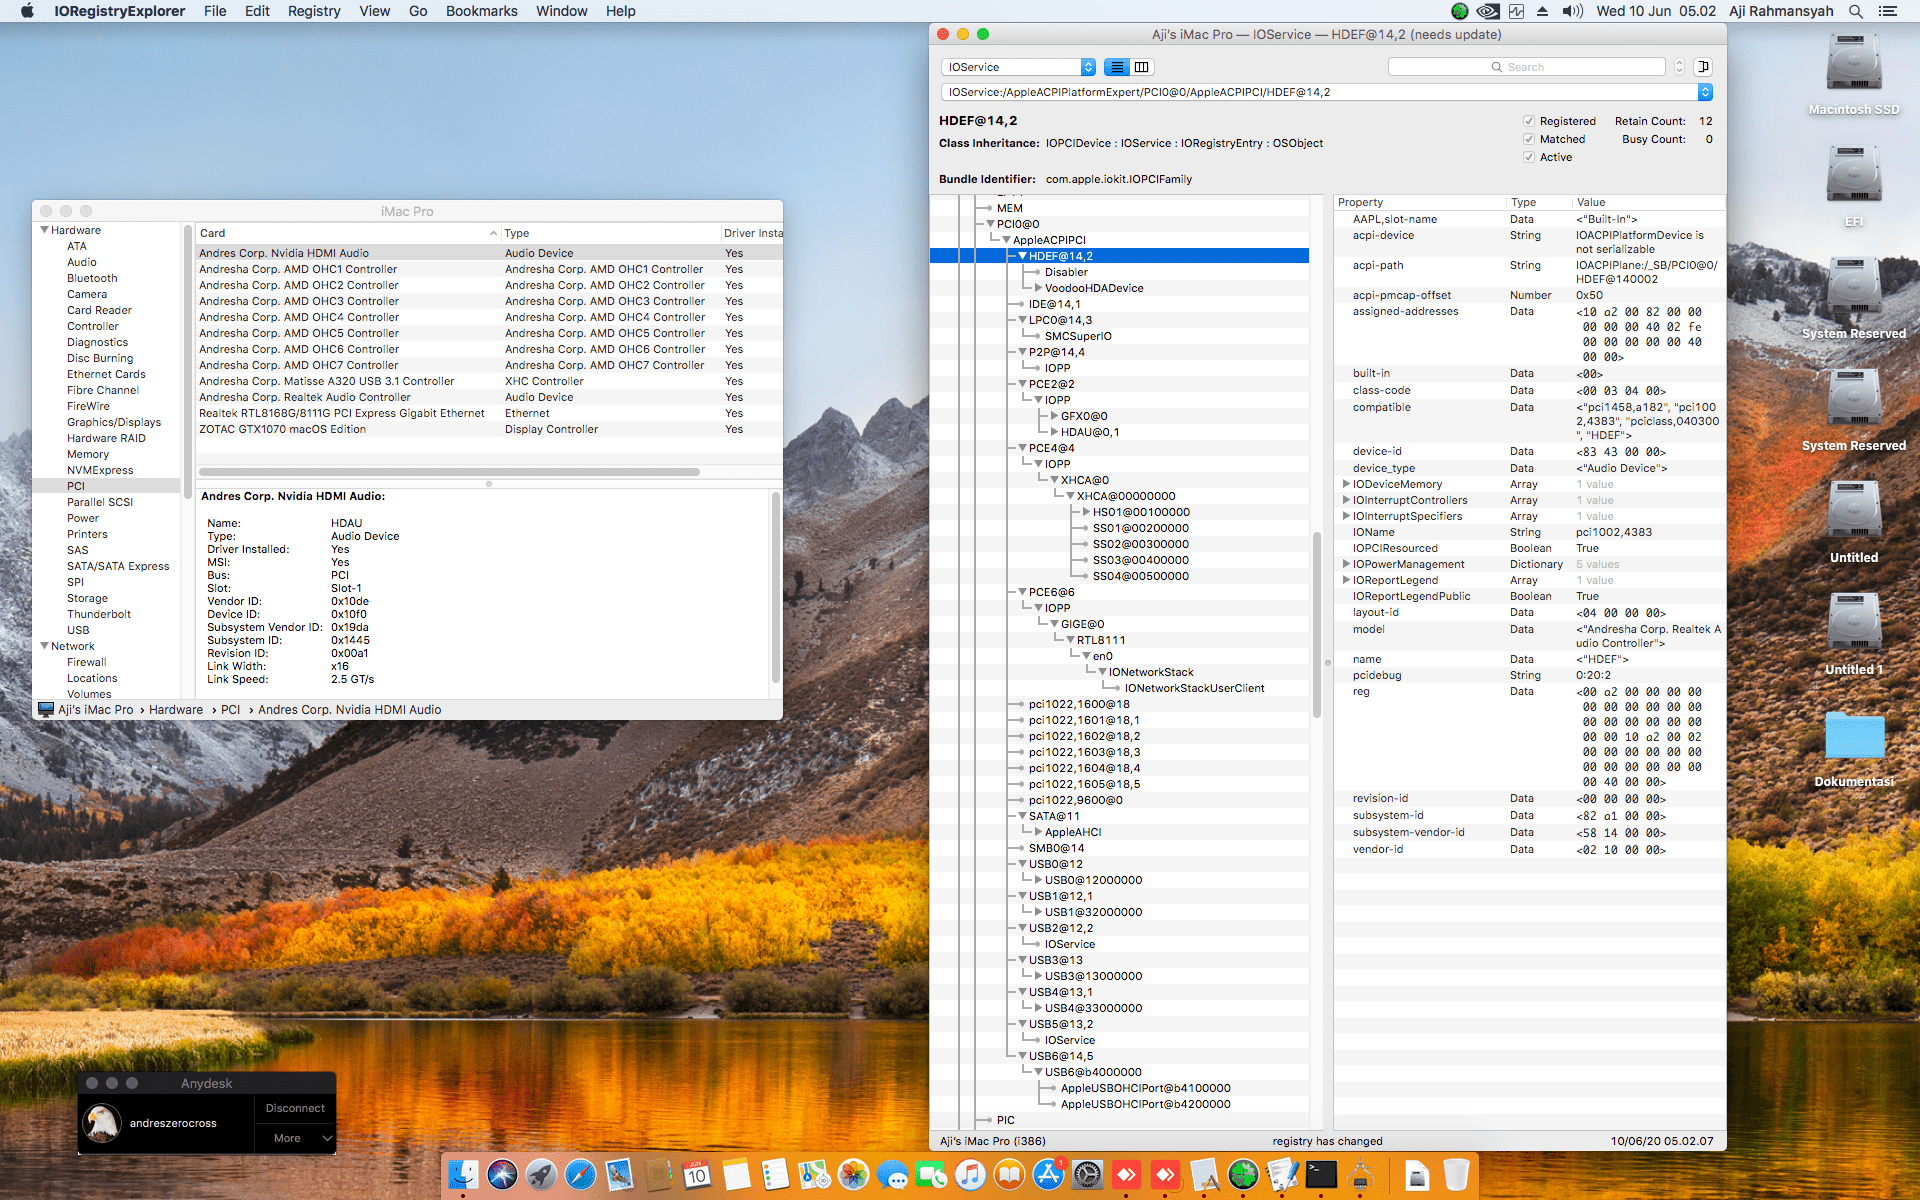Open the File menu
1920x1200 pixels.
[x=215, y=11]
